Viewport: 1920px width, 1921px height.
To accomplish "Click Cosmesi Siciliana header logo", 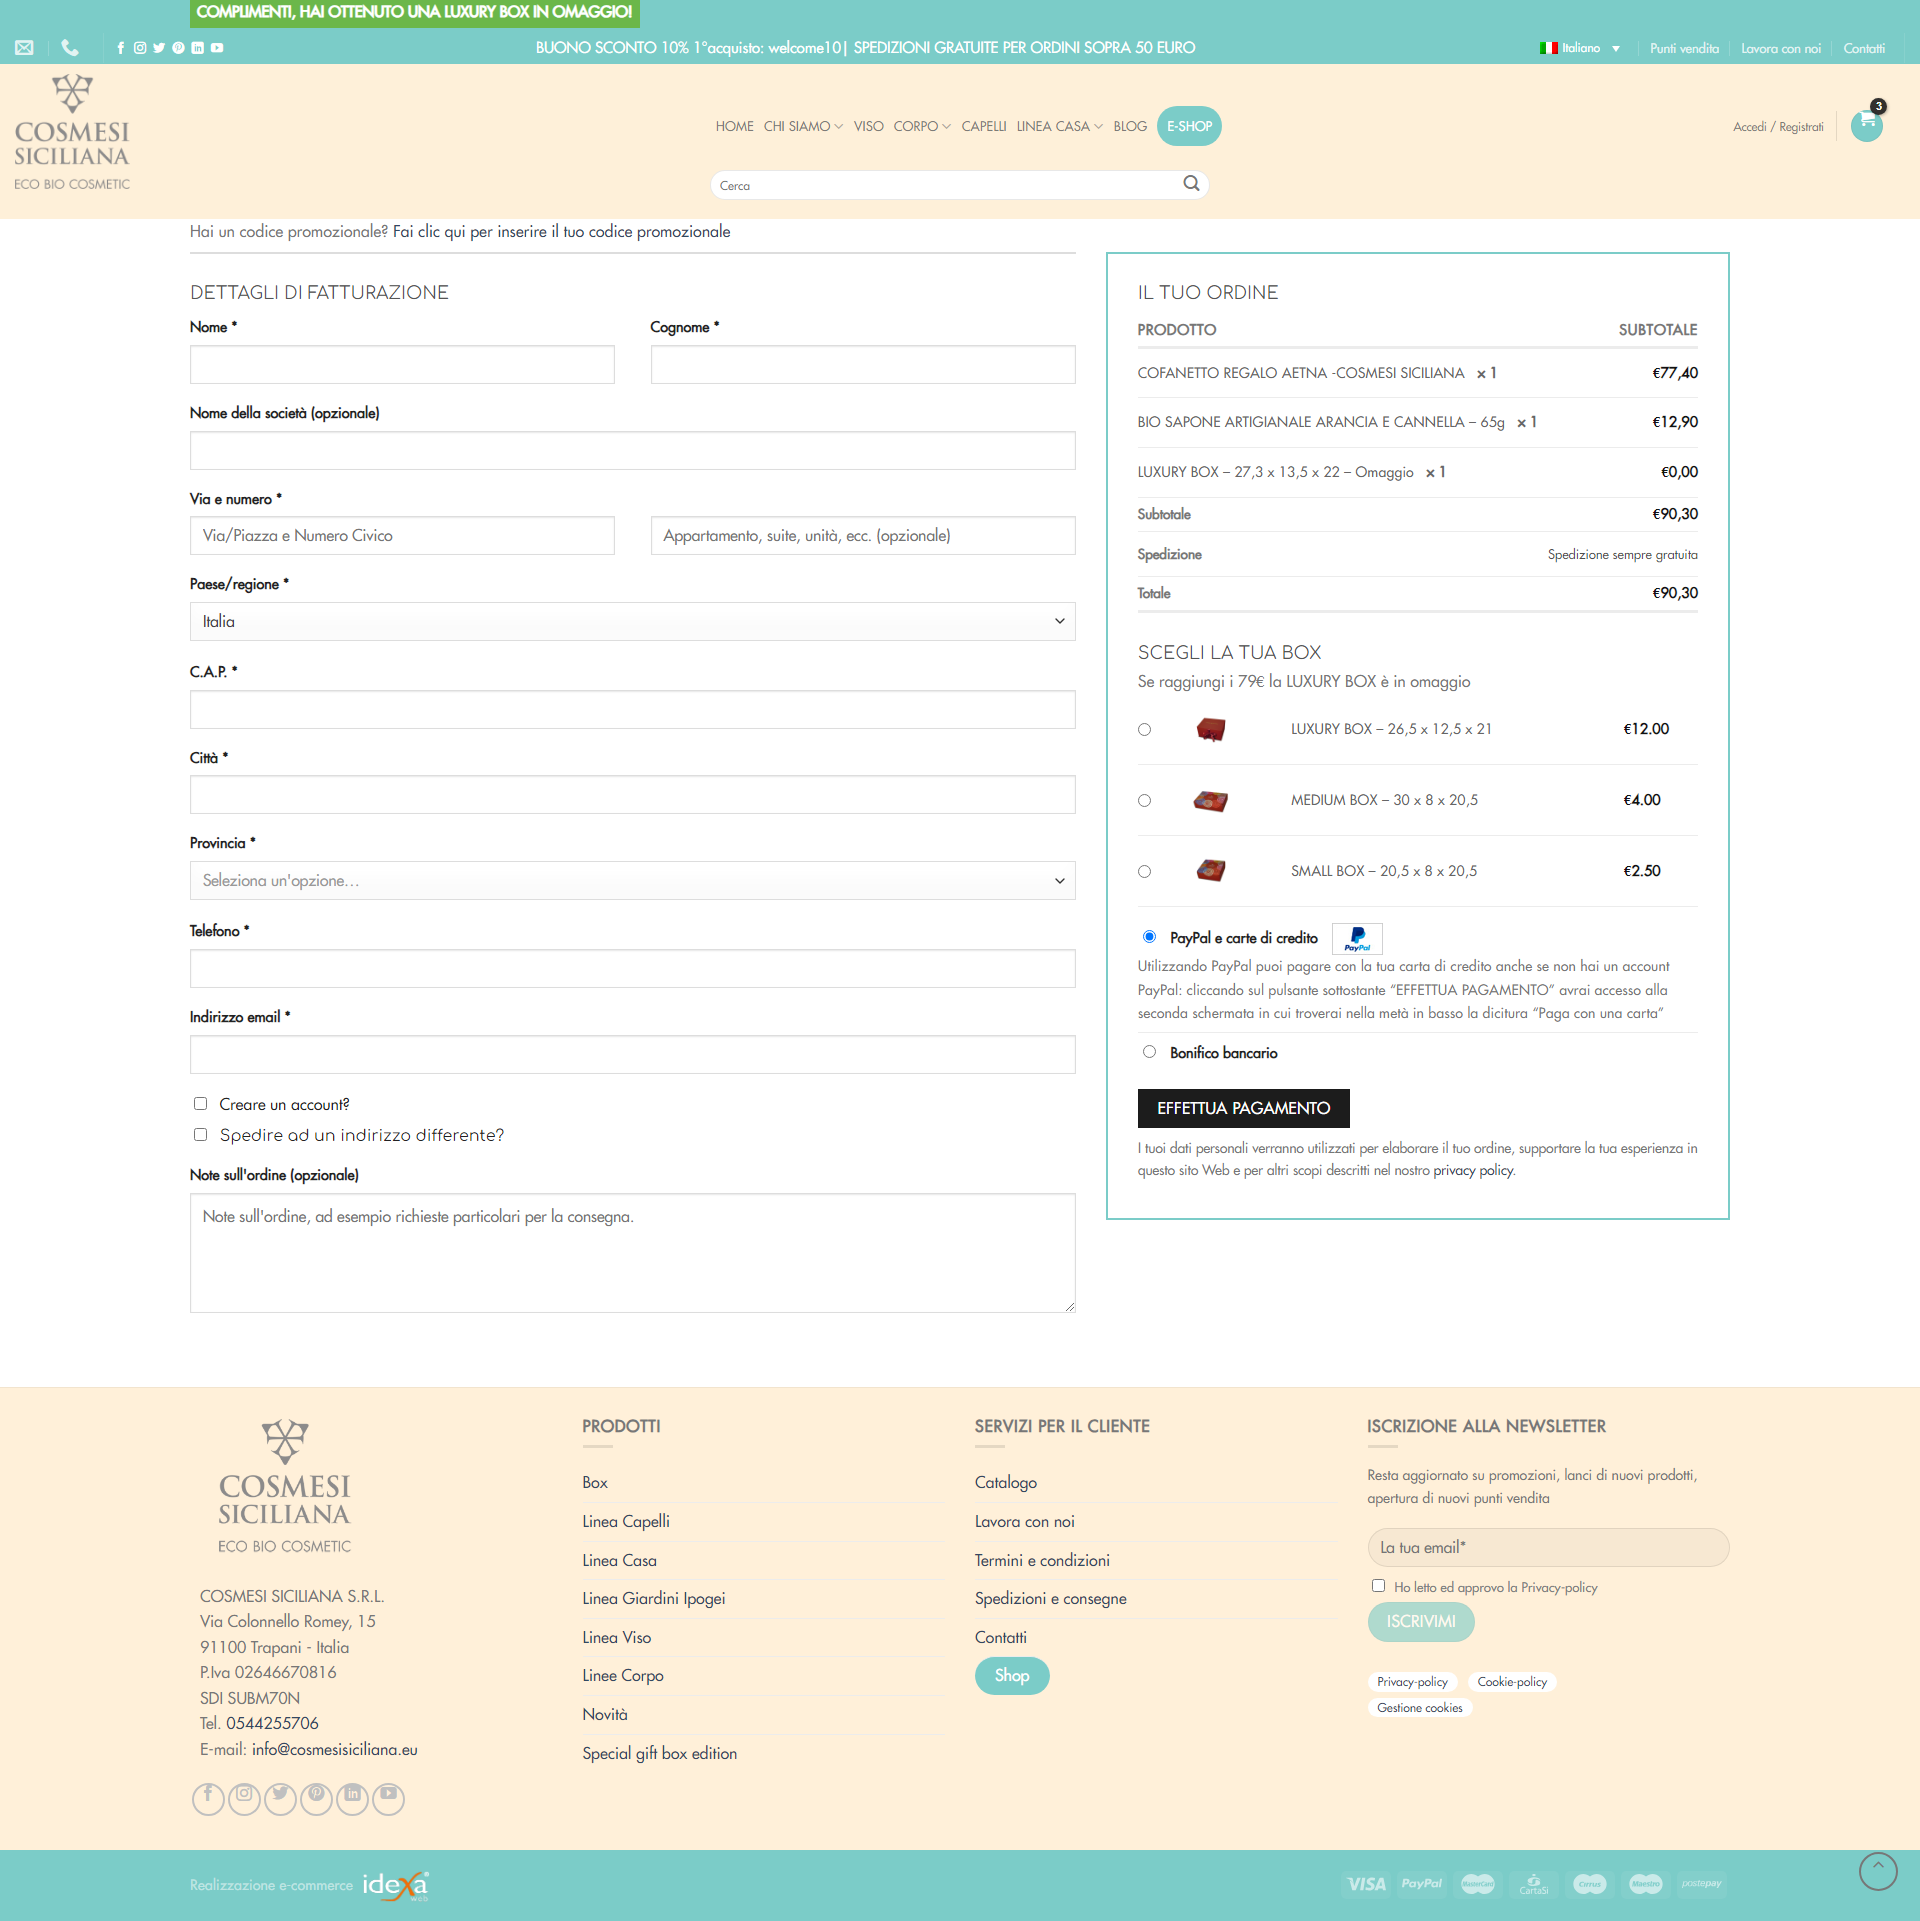I will tap(72, 132).
